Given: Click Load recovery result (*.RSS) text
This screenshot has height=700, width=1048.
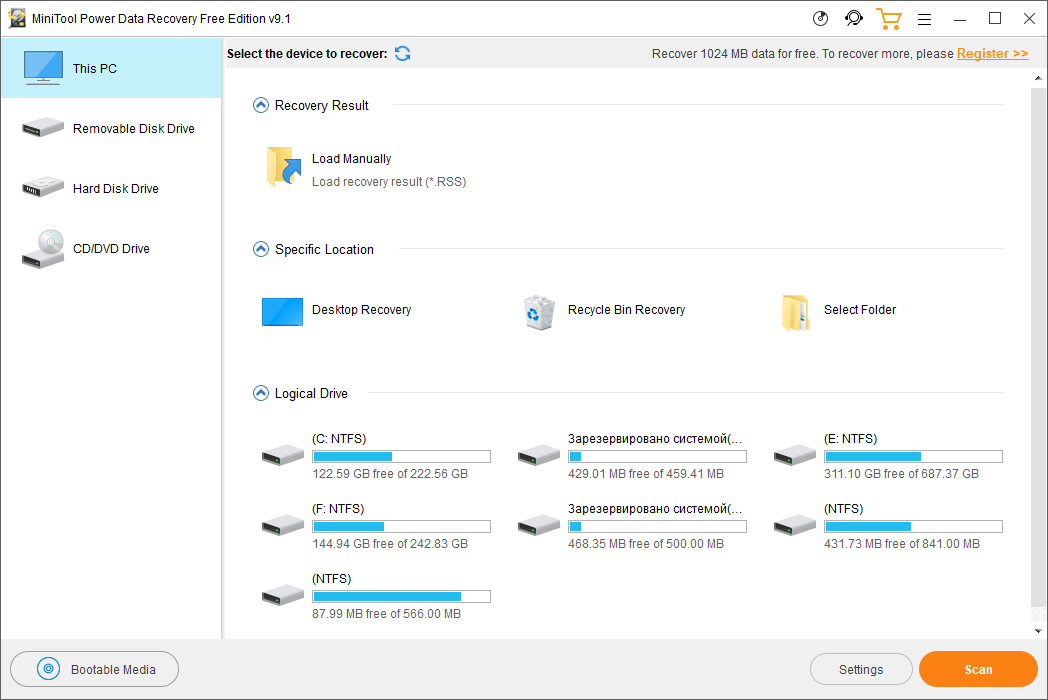Looking at the screenshot, I should click(x=389, y=182).
